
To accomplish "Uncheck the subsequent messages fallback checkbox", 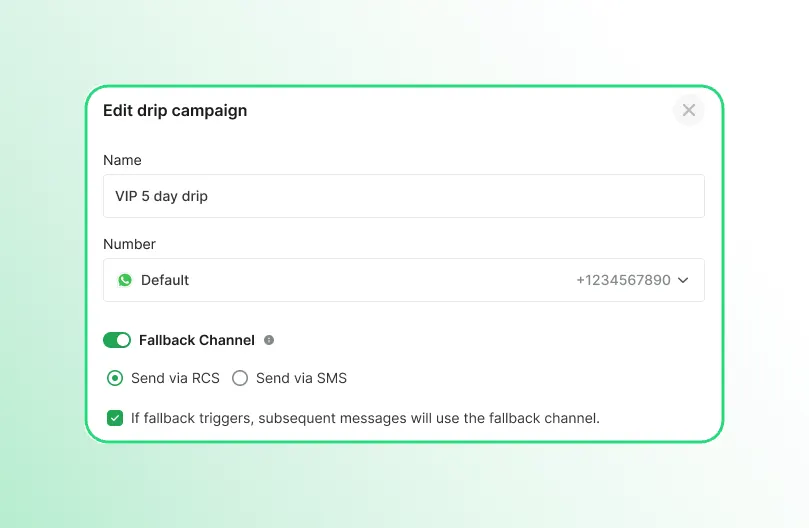I will pos(115,418).
